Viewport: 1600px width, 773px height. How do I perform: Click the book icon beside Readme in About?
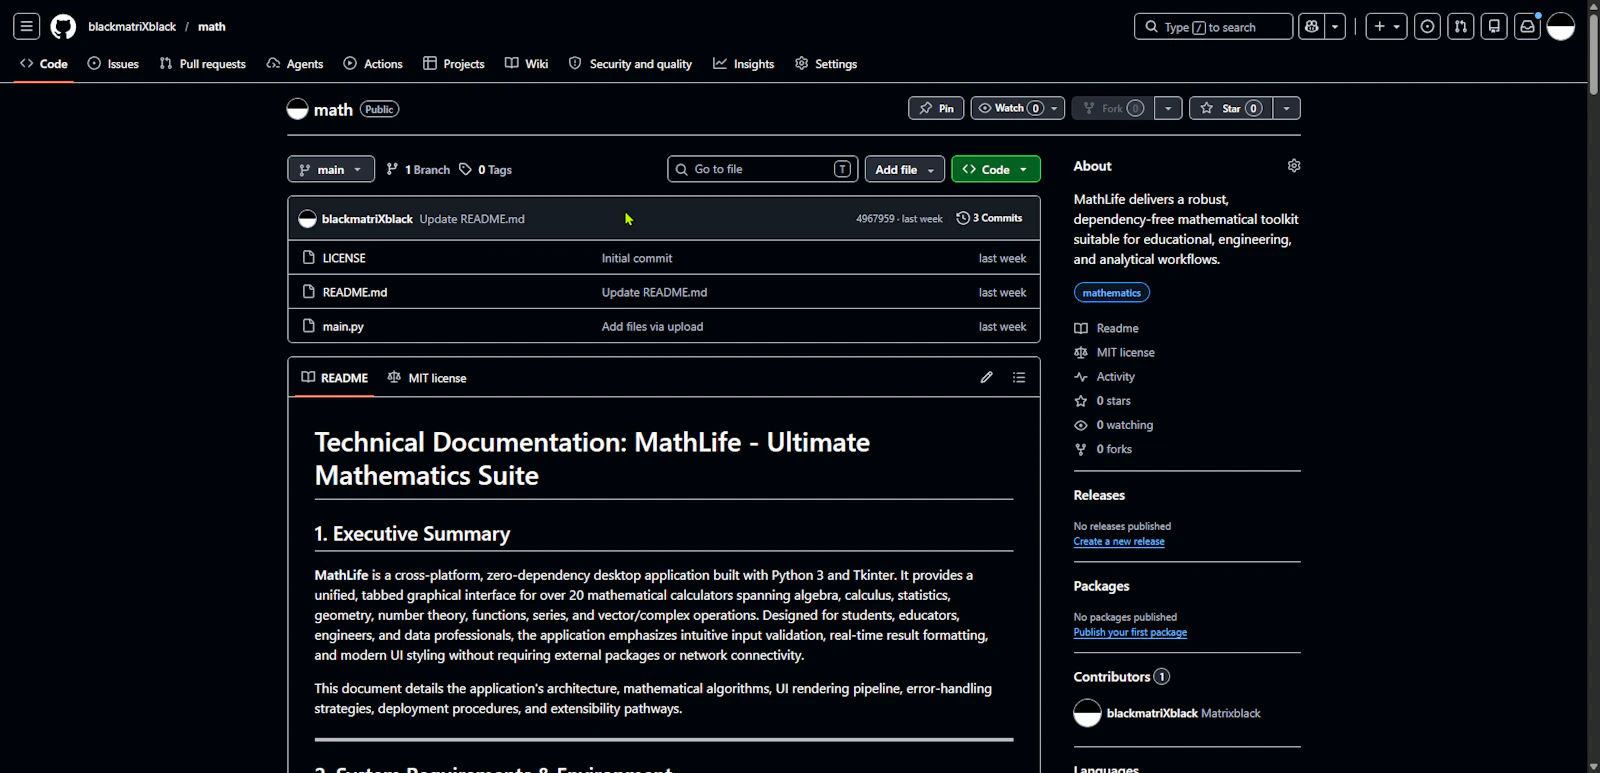tap(1081, 328)
